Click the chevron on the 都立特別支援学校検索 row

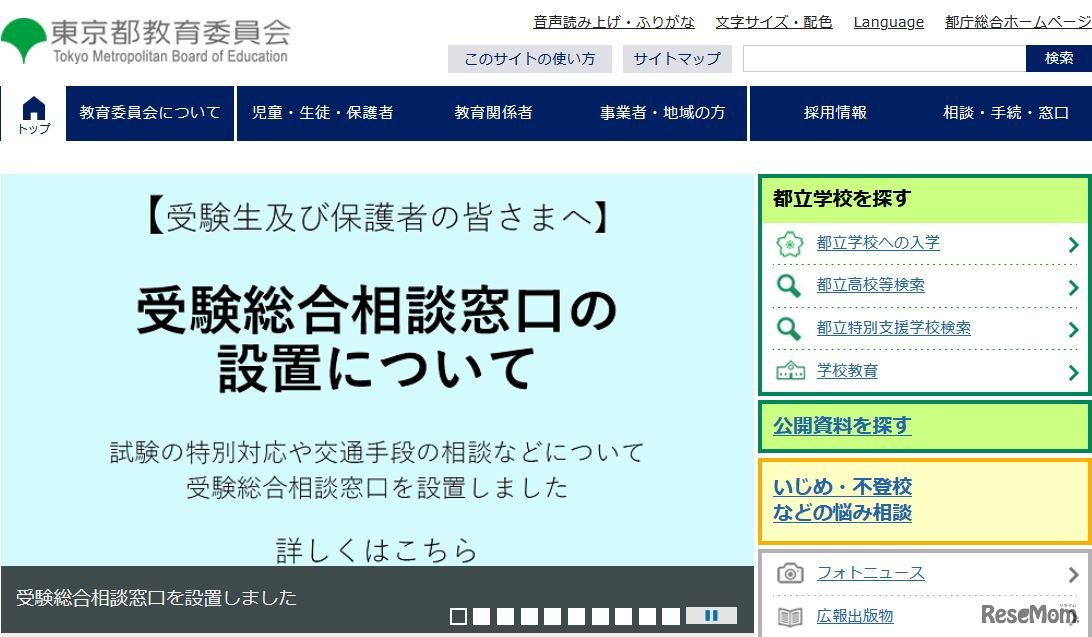click(x=1073, y=330)
